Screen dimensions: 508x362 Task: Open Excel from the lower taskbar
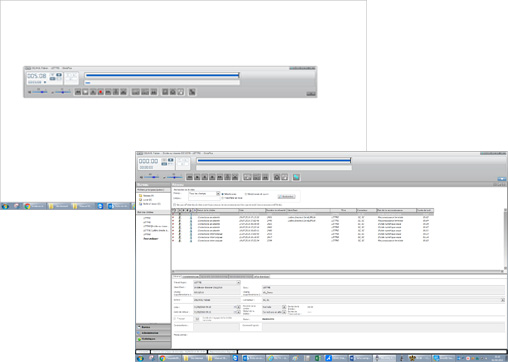pos(318,358)
